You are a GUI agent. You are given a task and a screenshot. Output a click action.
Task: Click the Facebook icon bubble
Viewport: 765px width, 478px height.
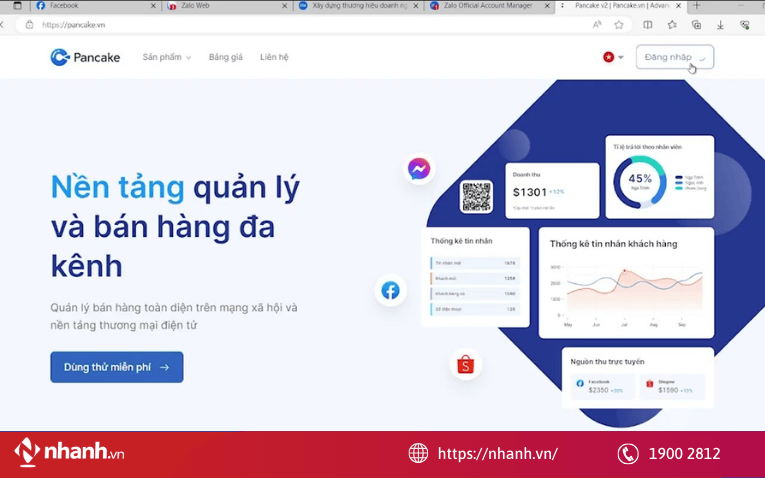pyautogui.click(x=390, y=290)
